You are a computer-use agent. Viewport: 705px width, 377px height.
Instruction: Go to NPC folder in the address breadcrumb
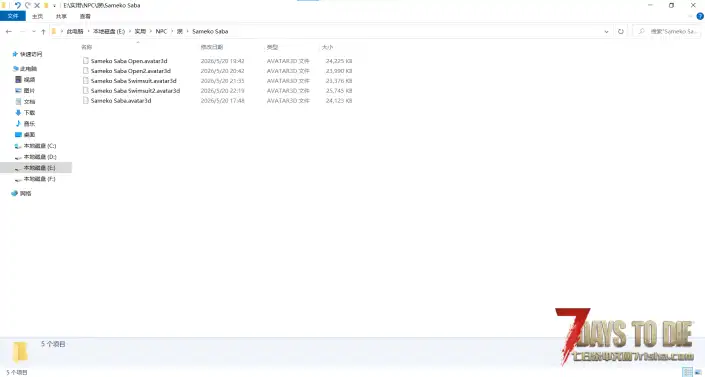pyautogui.click(x=161, y=31)
